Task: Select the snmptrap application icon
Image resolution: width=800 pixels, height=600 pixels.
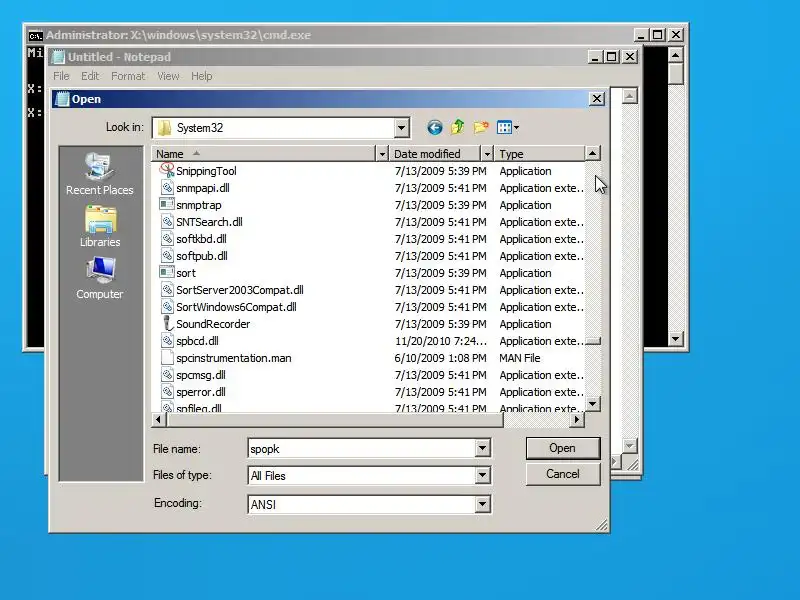Action: tap(166, 205)
